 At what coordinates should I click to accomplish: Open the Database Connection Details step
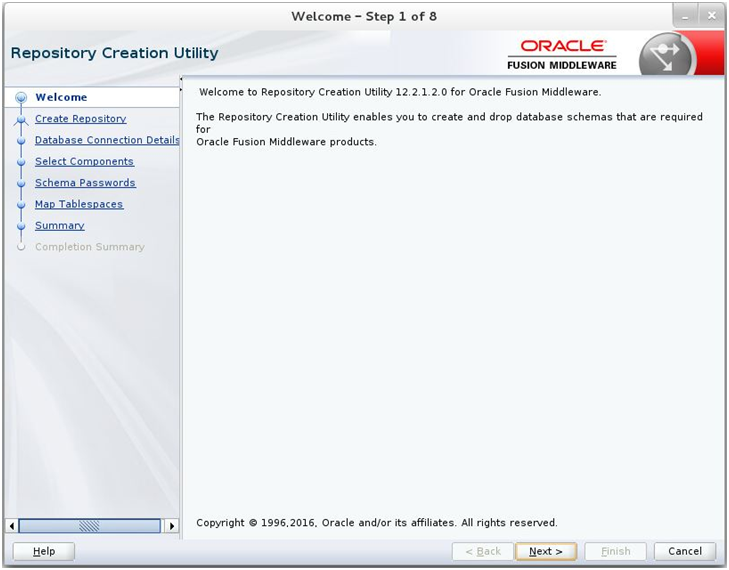[x=107, y=140]
